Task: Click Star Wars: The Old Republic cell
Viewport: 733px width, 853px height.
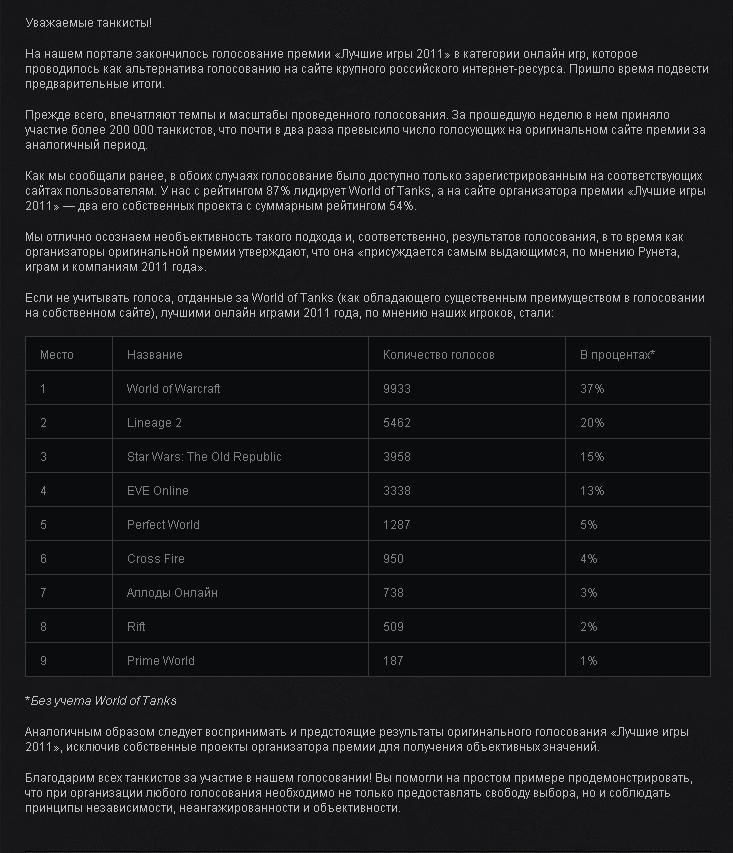Action: tap(204, 456)
